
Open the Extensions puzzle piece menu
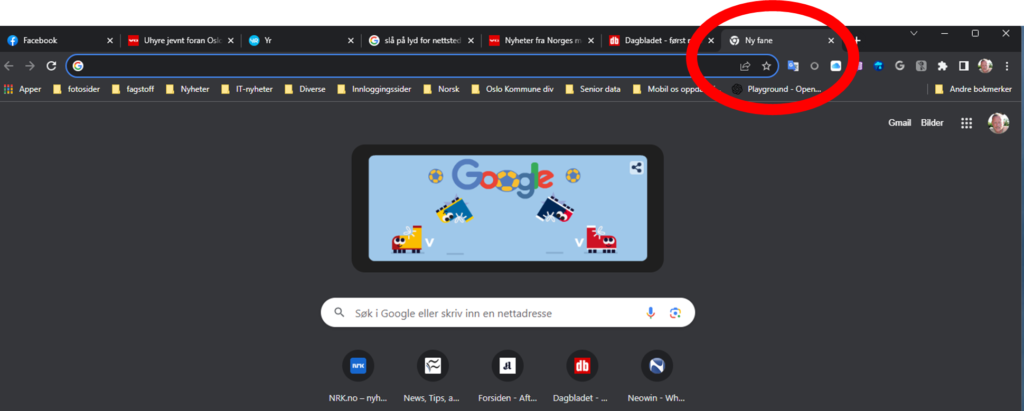942,66
